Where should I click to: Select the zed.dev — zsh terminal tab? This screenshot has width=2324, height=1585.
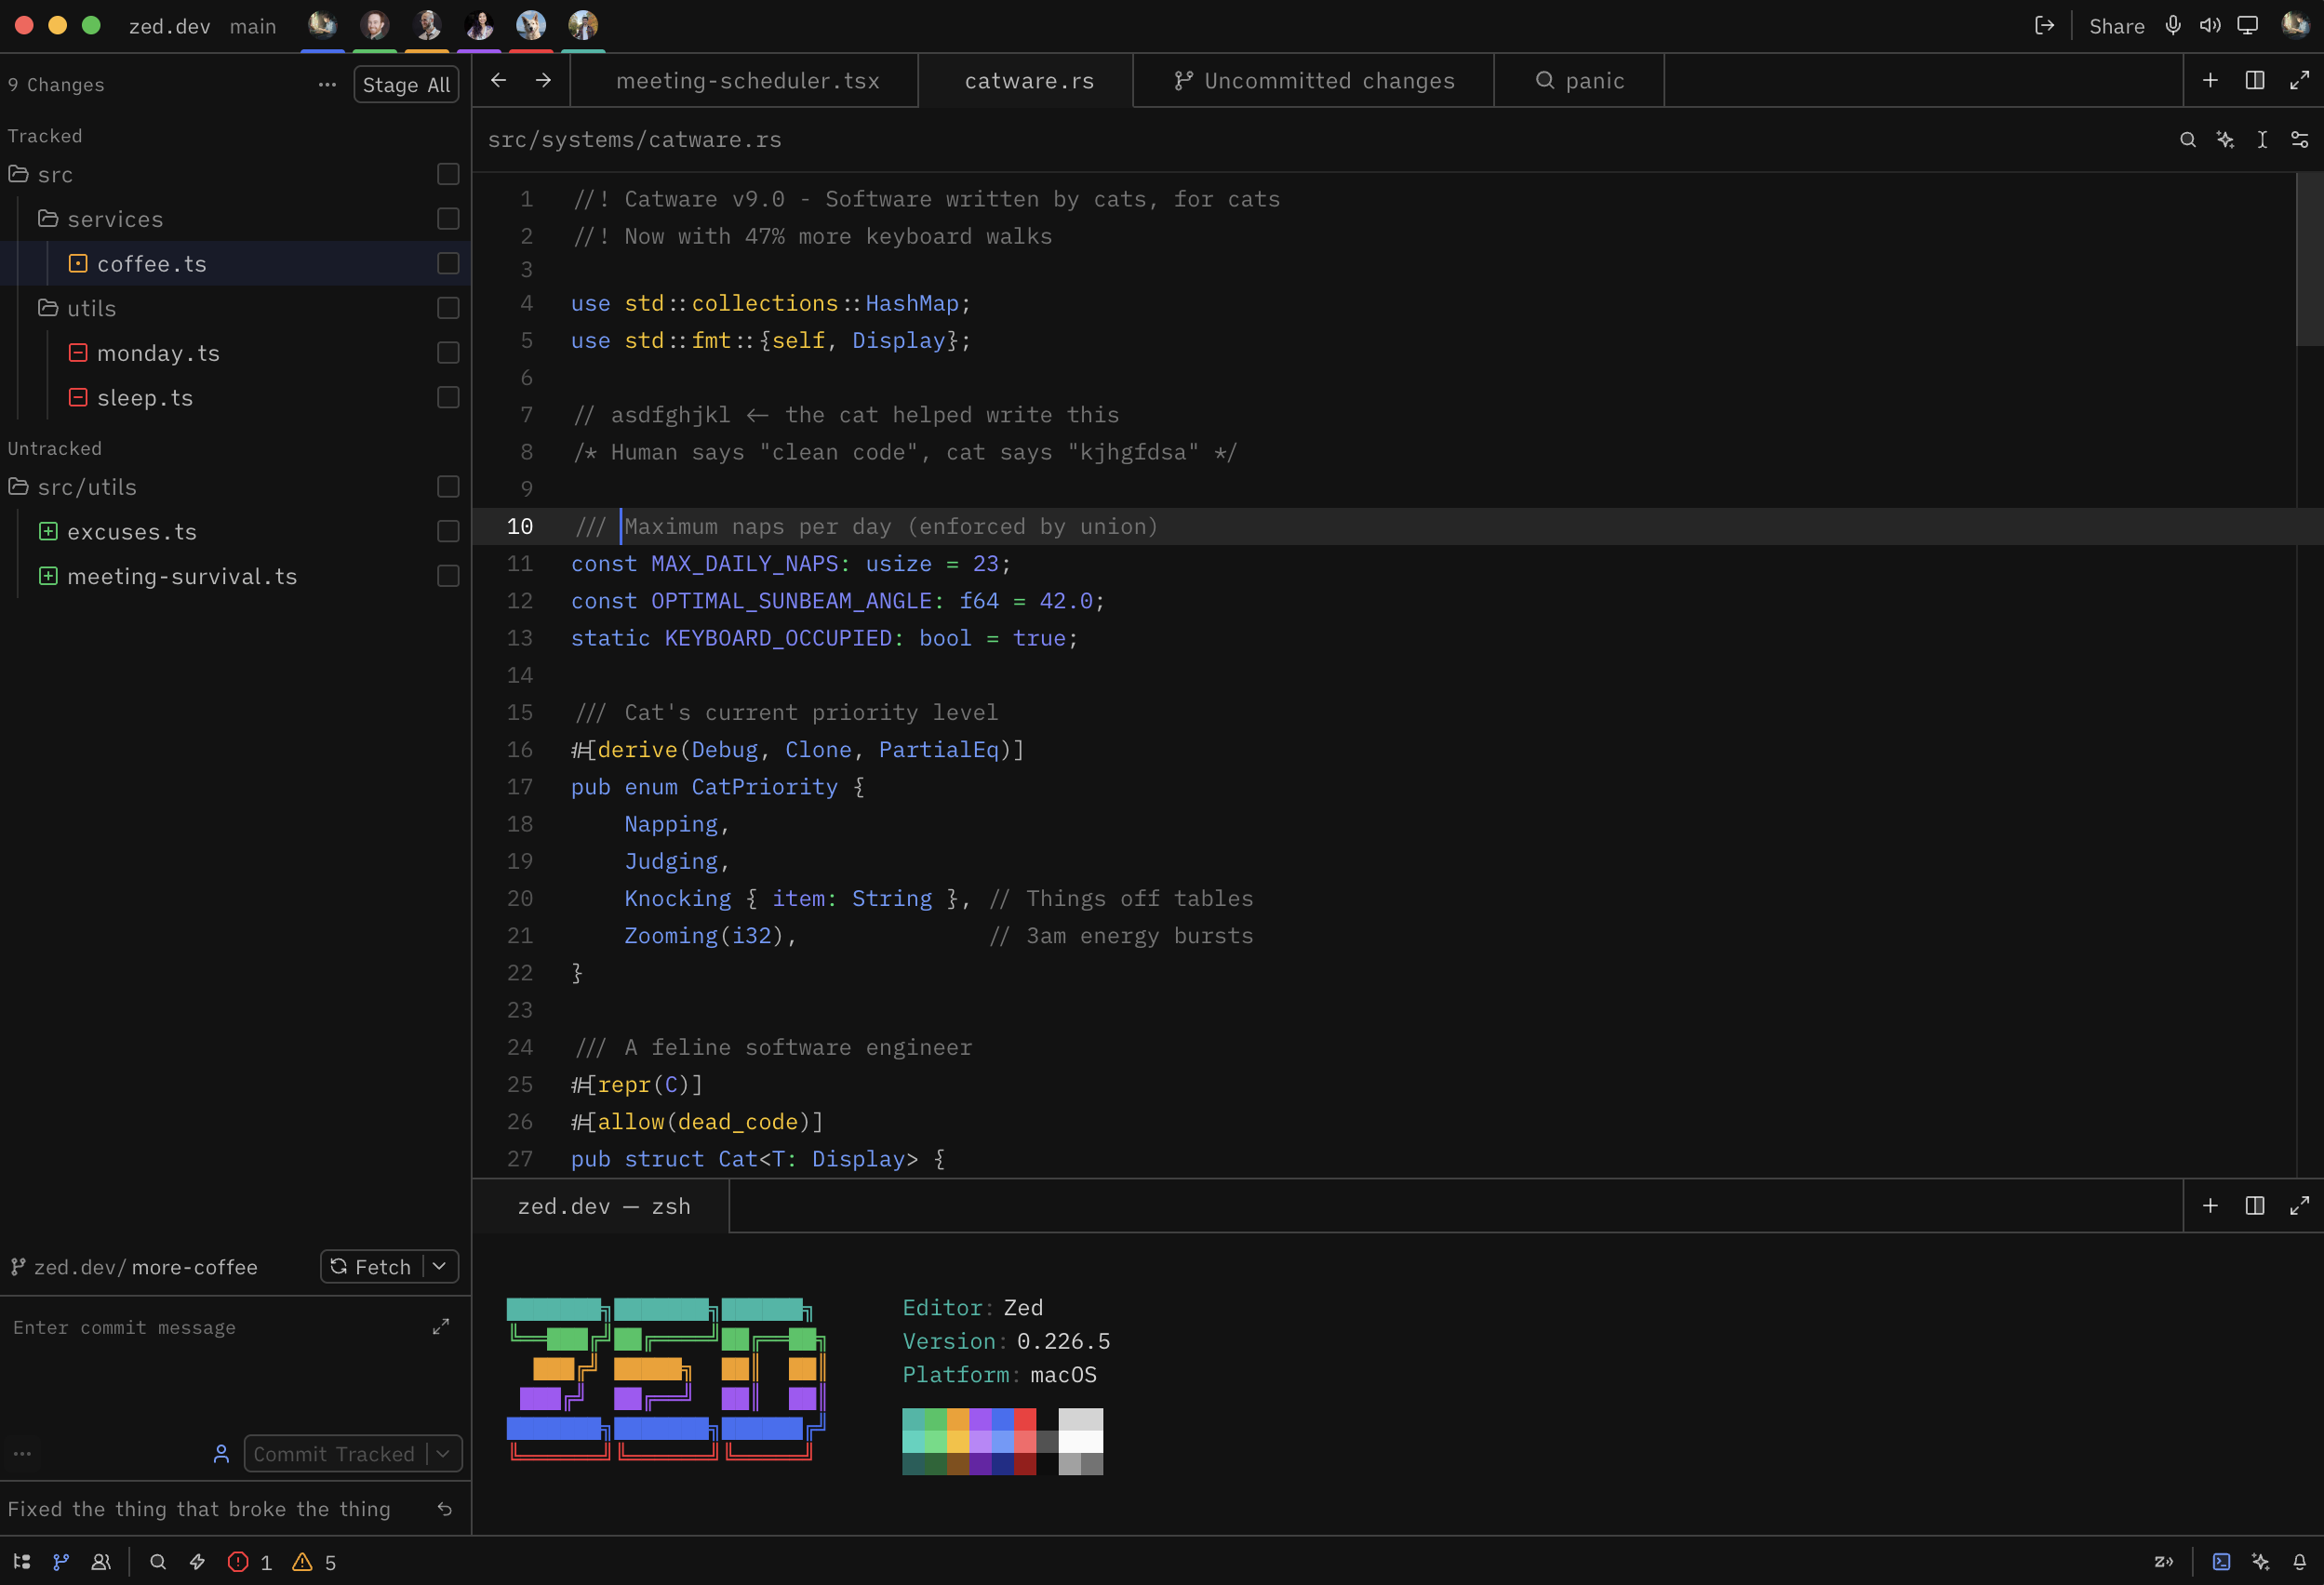coord(603,1206)
